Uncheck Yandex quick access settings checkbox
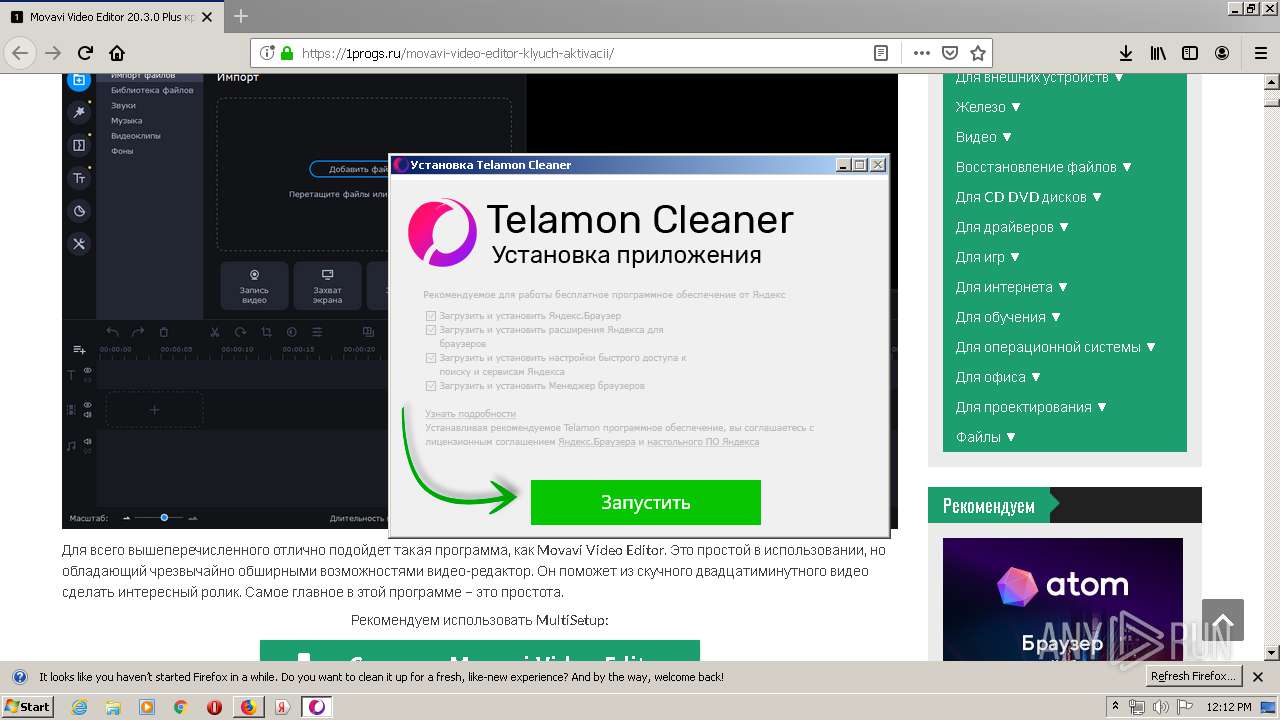 pos(431,357)
